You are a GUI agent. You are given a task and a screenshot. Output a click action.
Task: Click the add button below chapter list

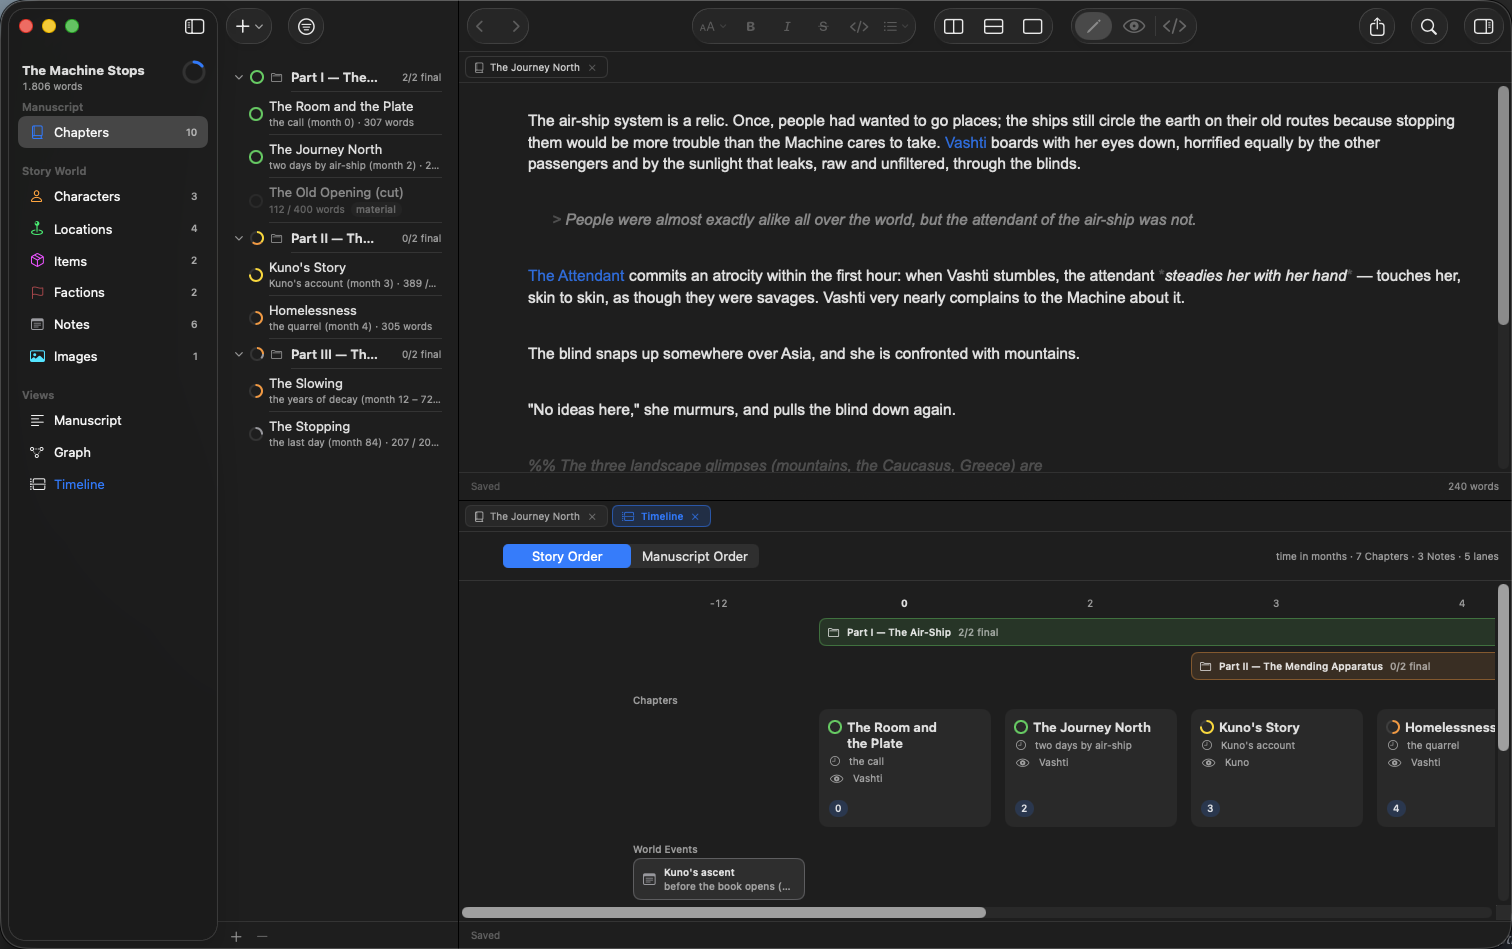point(236,937)
